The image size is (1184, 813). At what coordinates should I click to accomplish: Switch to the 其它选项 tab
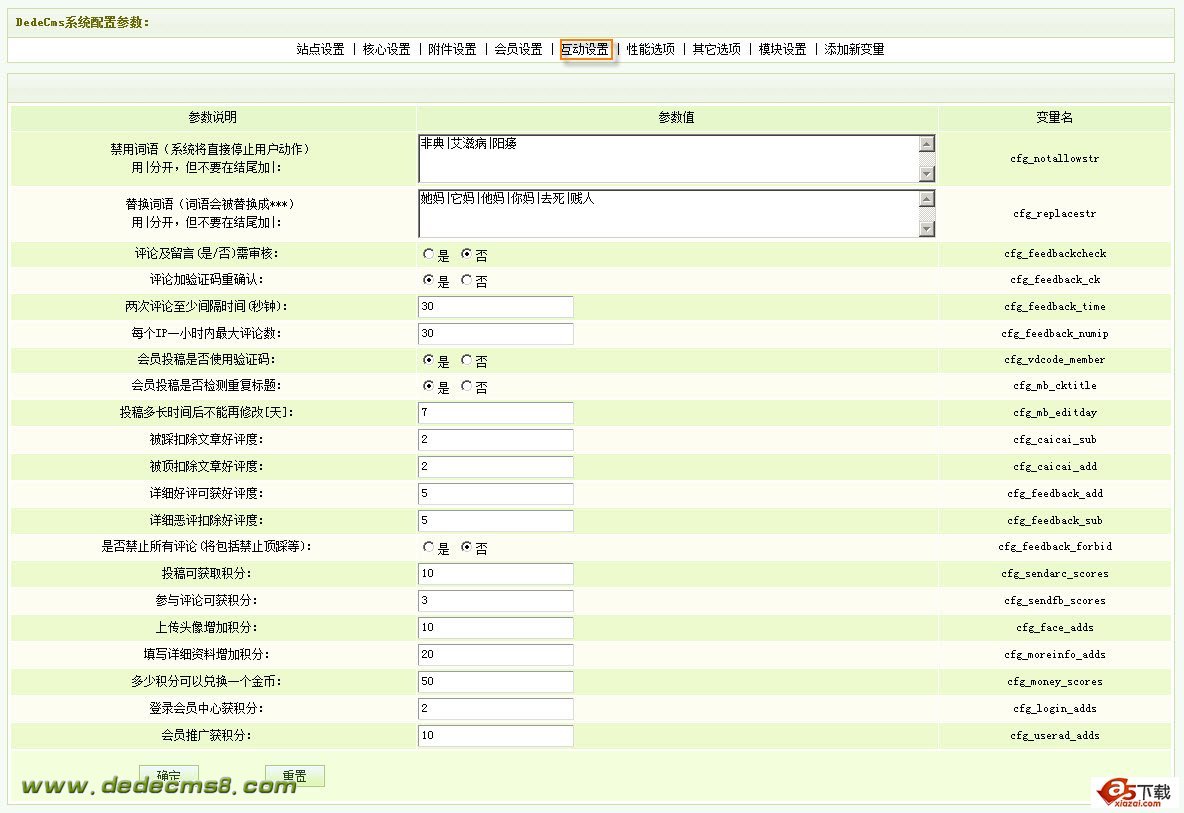pyautogui.click(x=716, y=48)
